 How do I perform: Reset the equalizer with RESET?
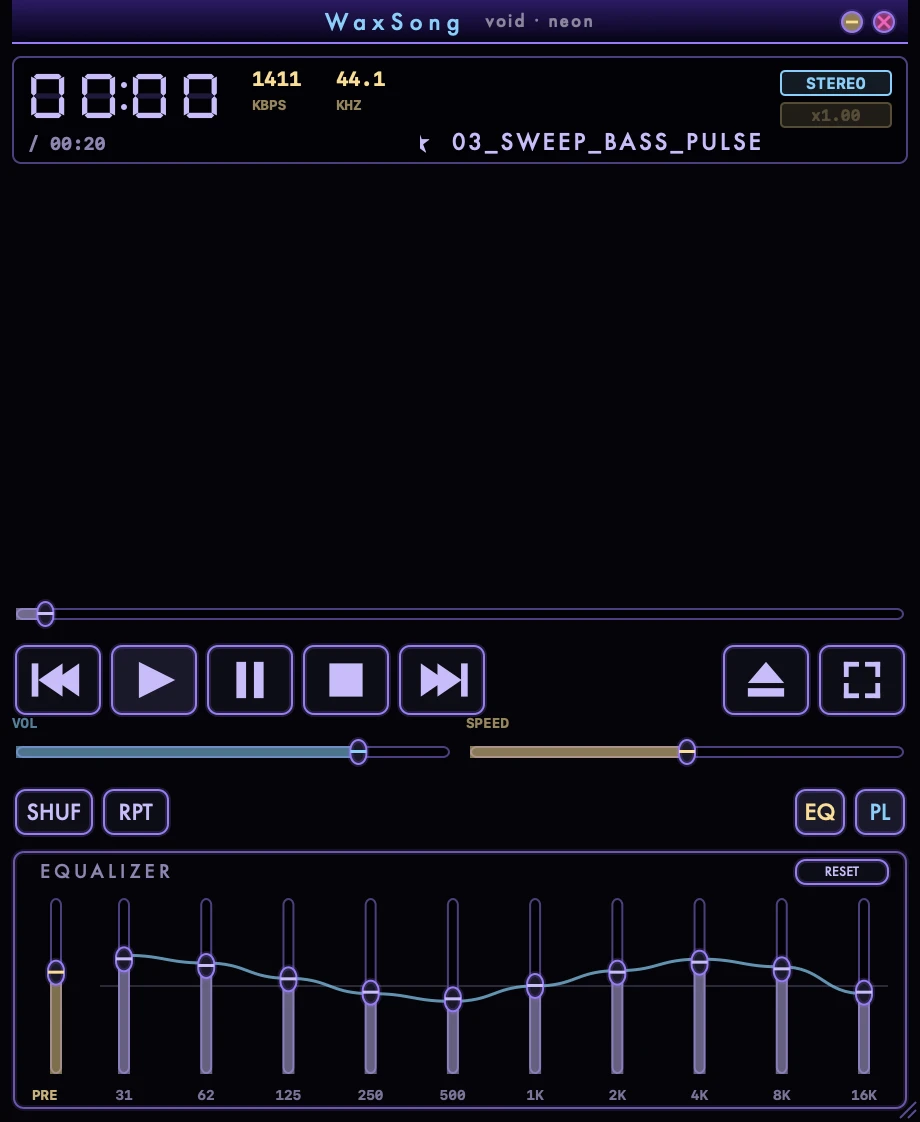[x=842, y=872]
